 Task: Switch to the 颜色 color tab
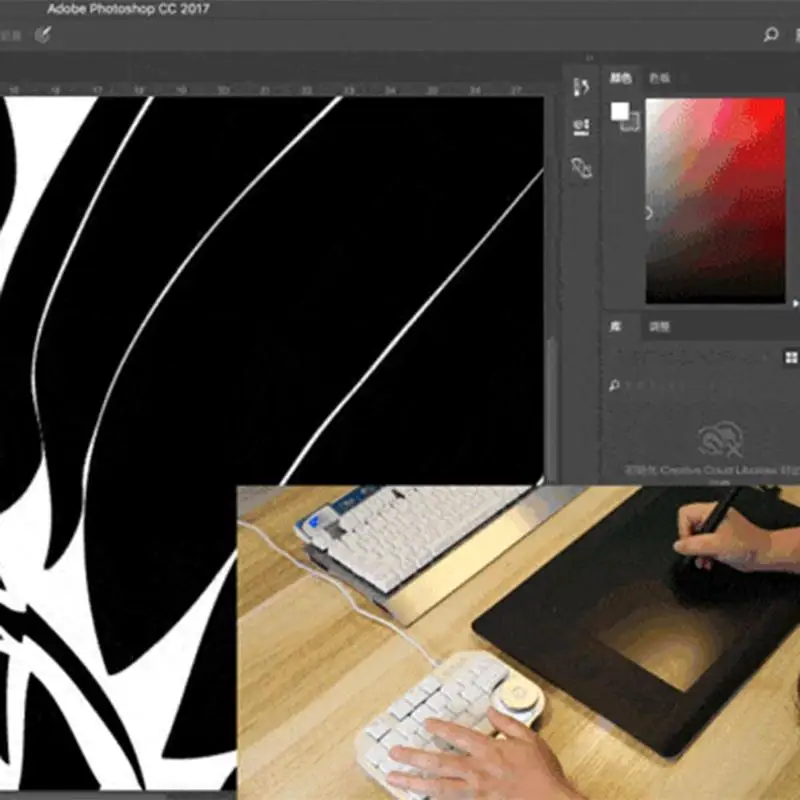(x=620, y=78)
